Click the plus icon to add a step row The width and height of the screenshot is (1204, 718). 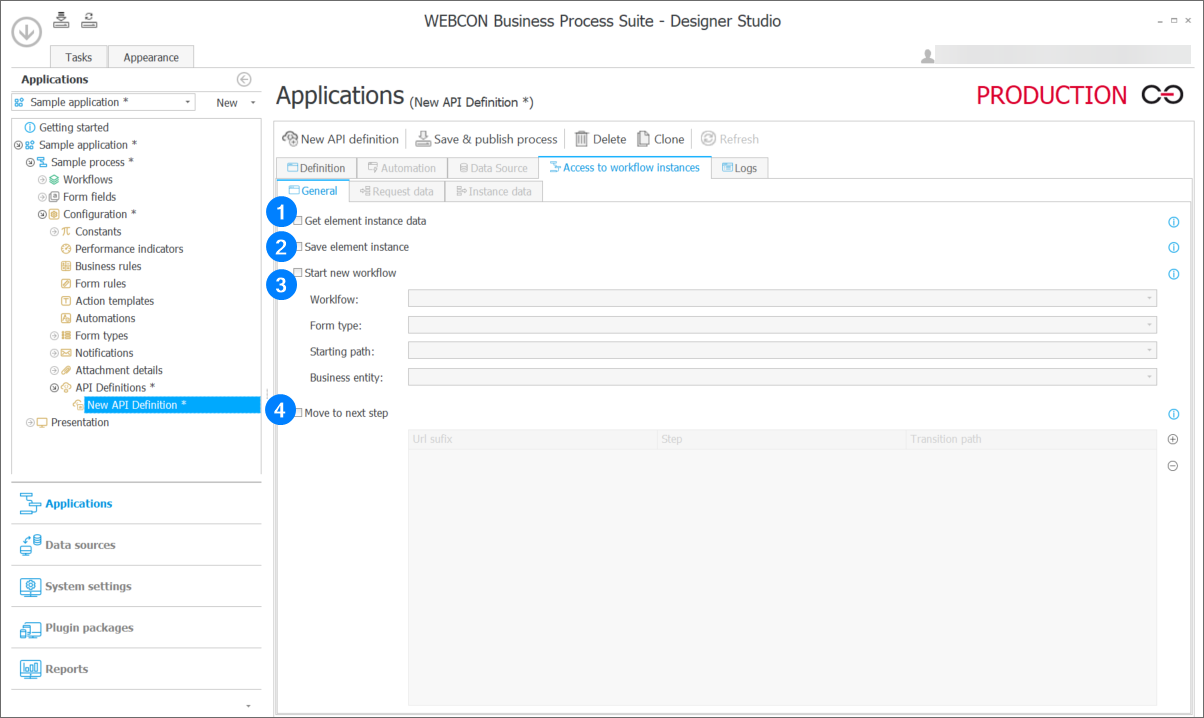click(1173, 439)
